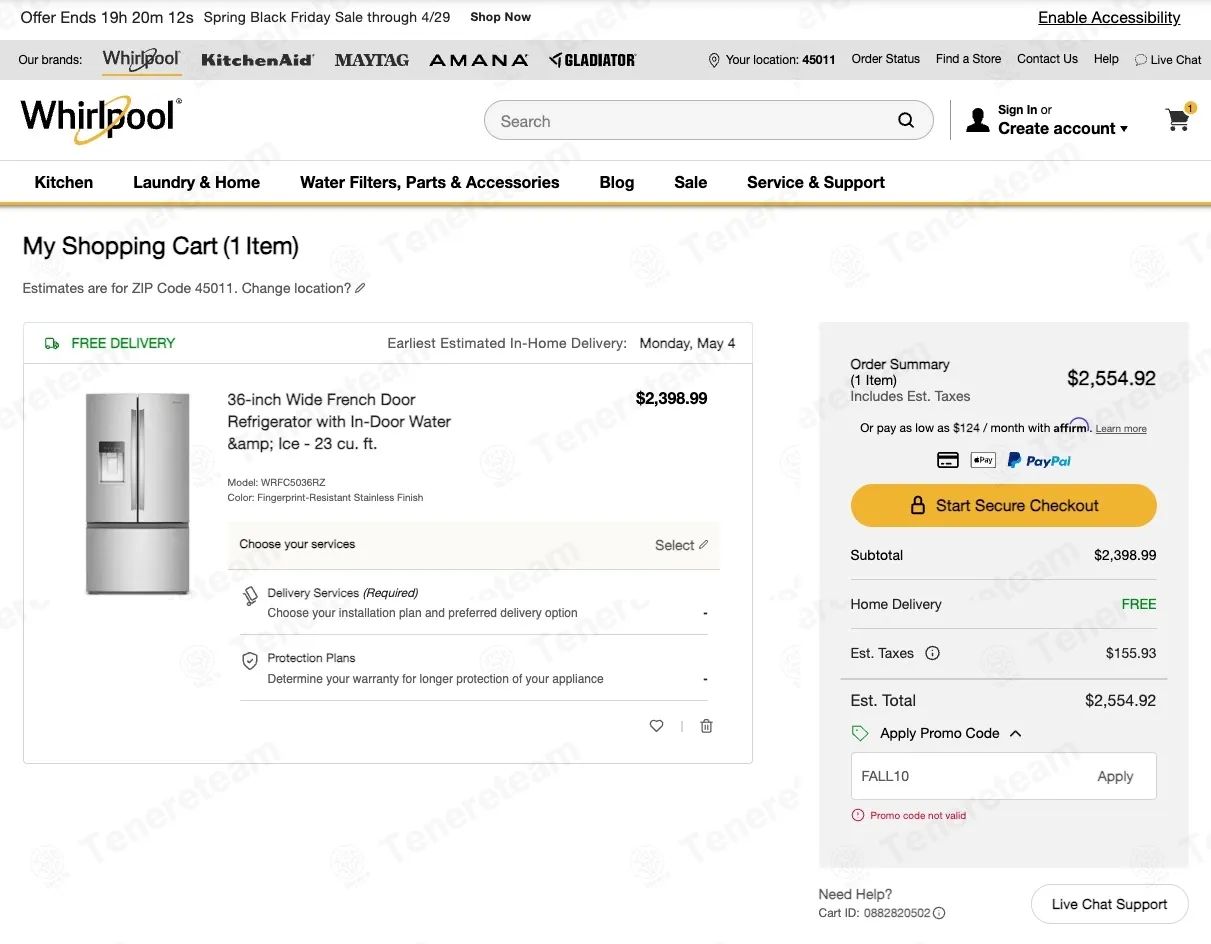1211x944 pixels.
Task: Click the Model: WRFC5036RZ text
Action: click(276, 482)
